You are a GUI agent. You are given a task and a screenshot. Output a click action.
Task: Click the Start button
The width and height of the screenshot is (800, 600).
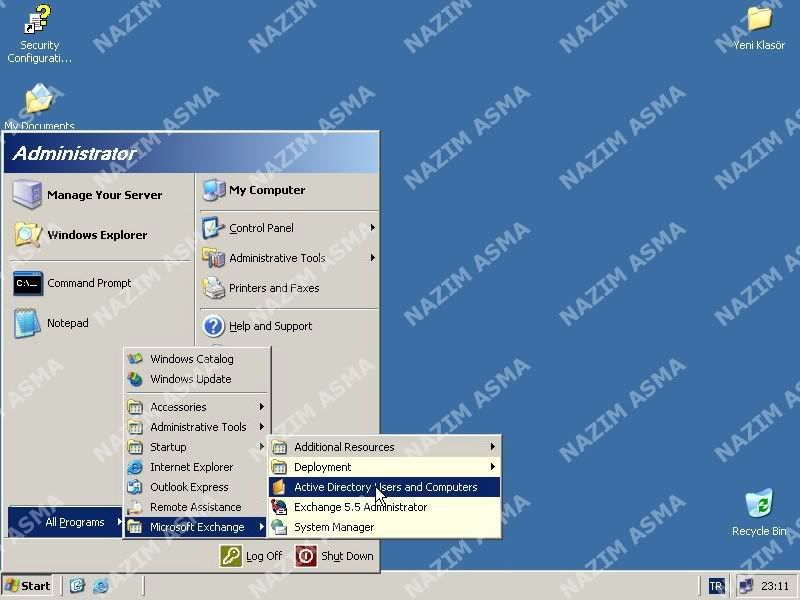coord(27,585)
